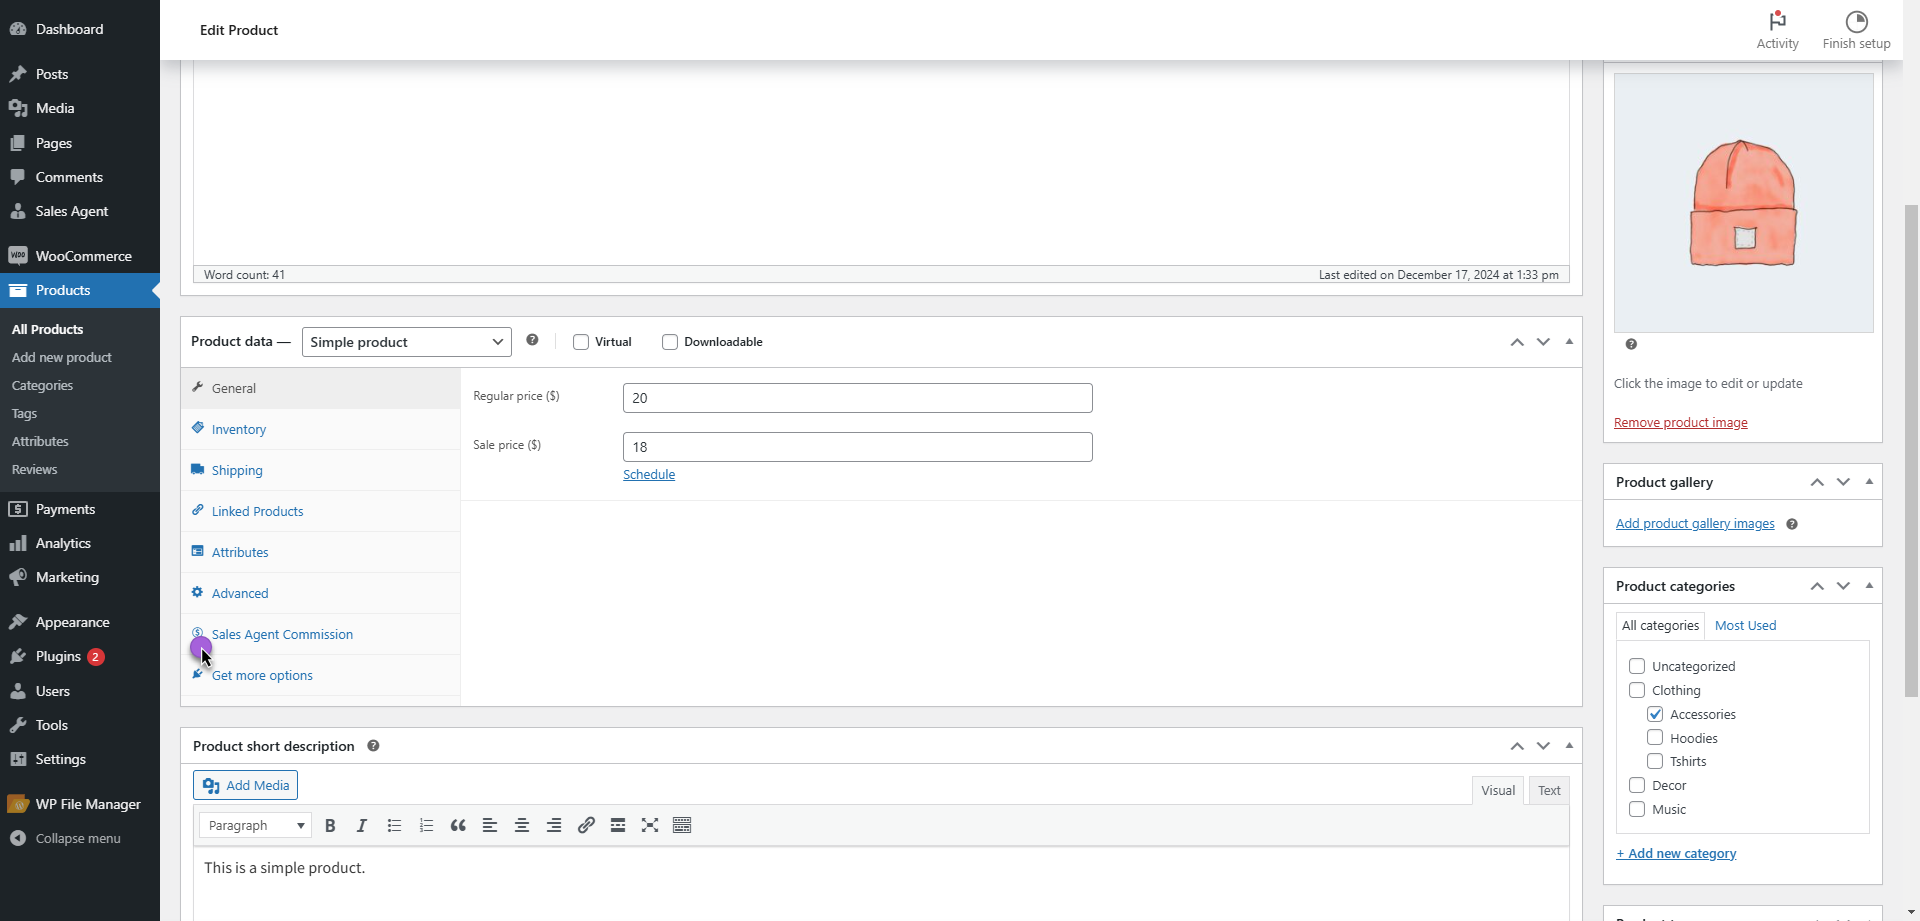Insert a numbered list
1920x921 pixels.
pyautogui.click(x=426, y=825)
